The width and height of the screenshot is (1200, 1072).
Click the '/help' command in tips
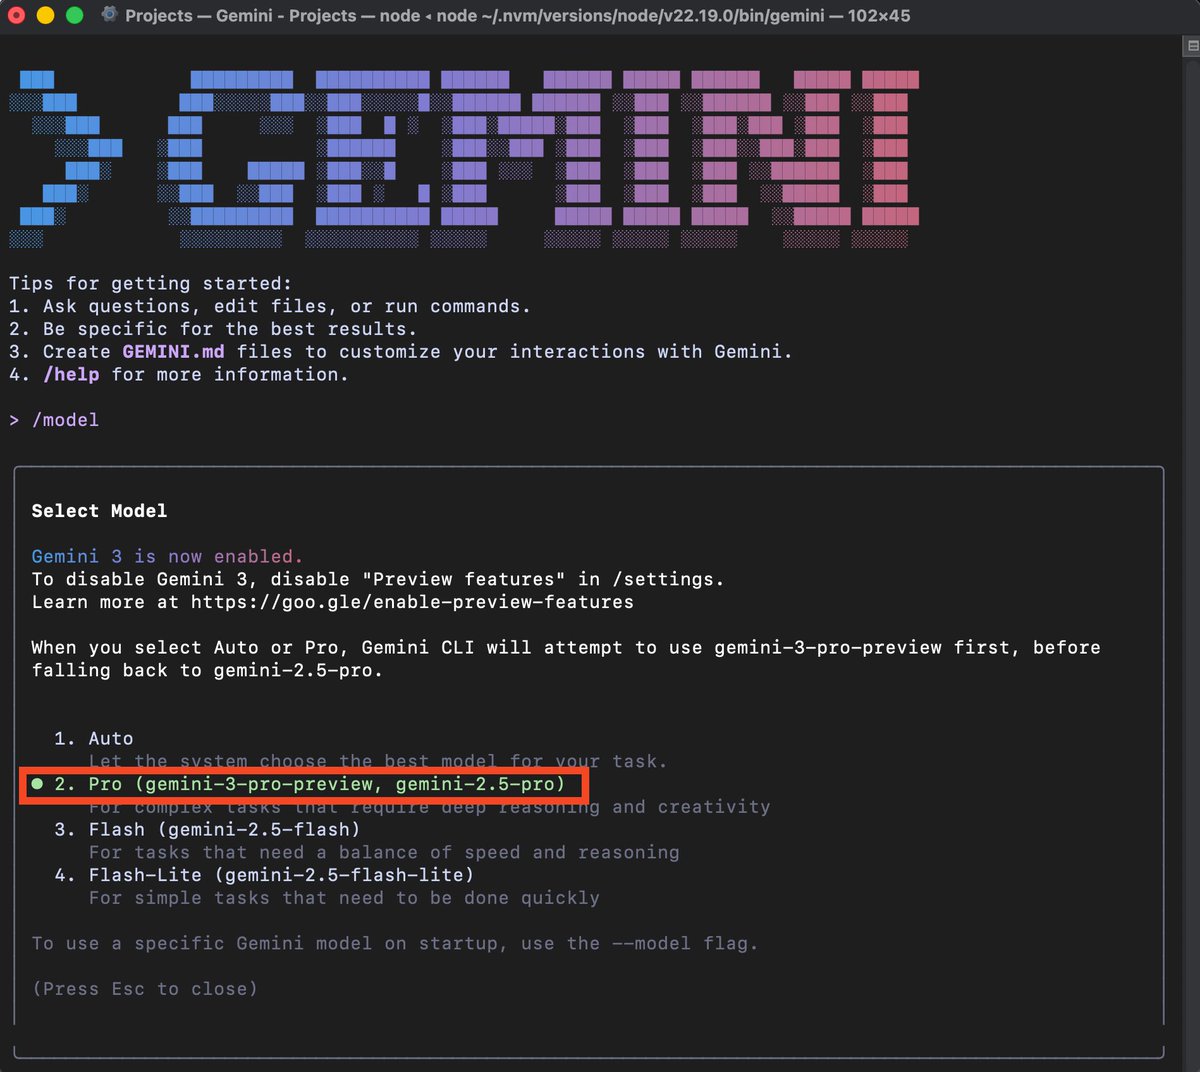pyautogui.click(x=71, y=375)
